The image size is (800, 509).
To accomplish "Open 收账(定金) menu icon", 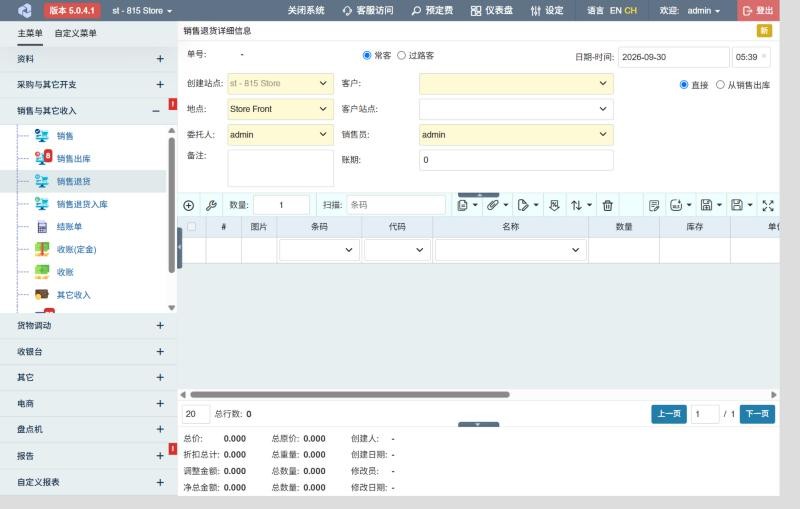I will [x=42, y=249].
